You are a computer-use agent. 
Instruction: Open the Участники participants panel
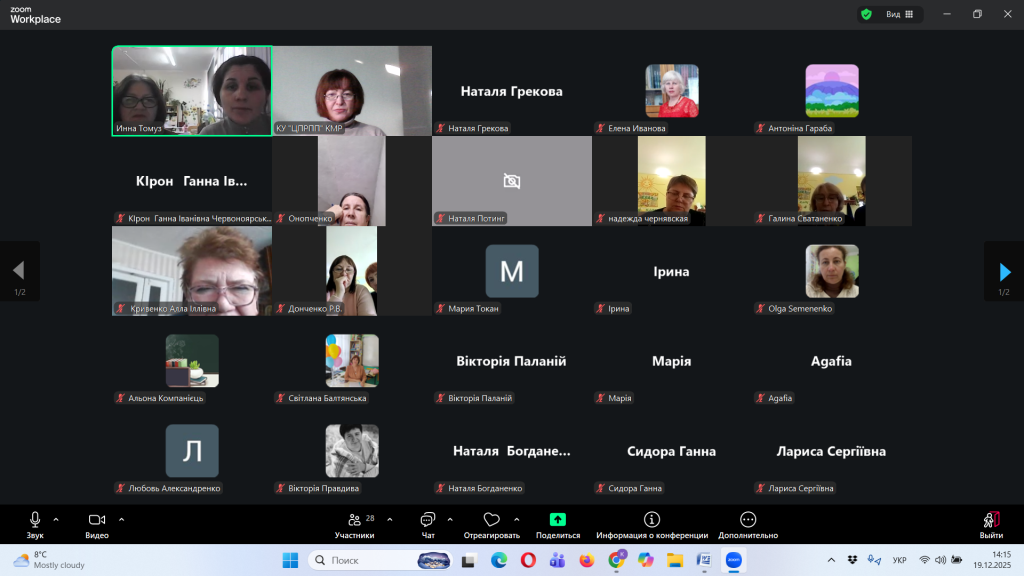click(x=354, y=520)
